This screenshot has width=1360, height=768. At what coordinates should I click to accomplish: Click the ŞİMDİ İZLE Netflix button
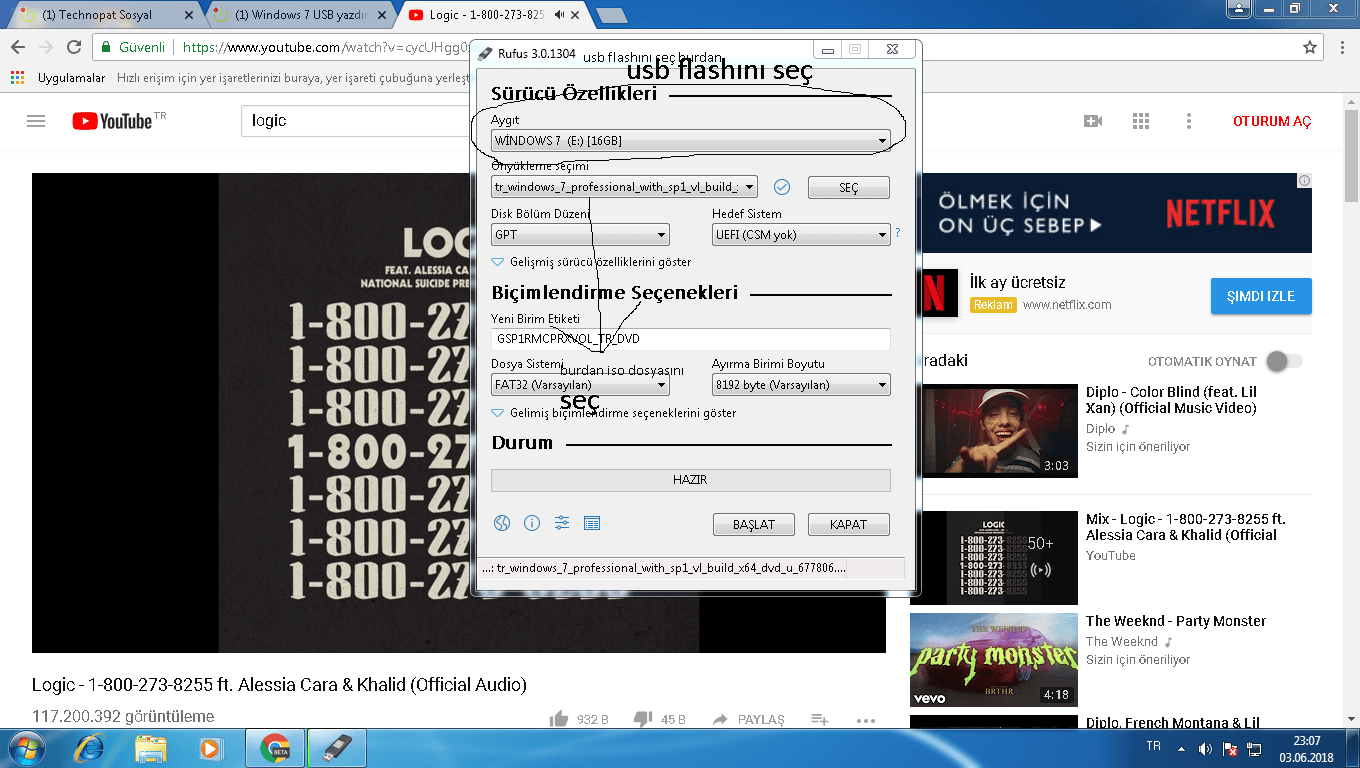click(x=1261, y=296)
